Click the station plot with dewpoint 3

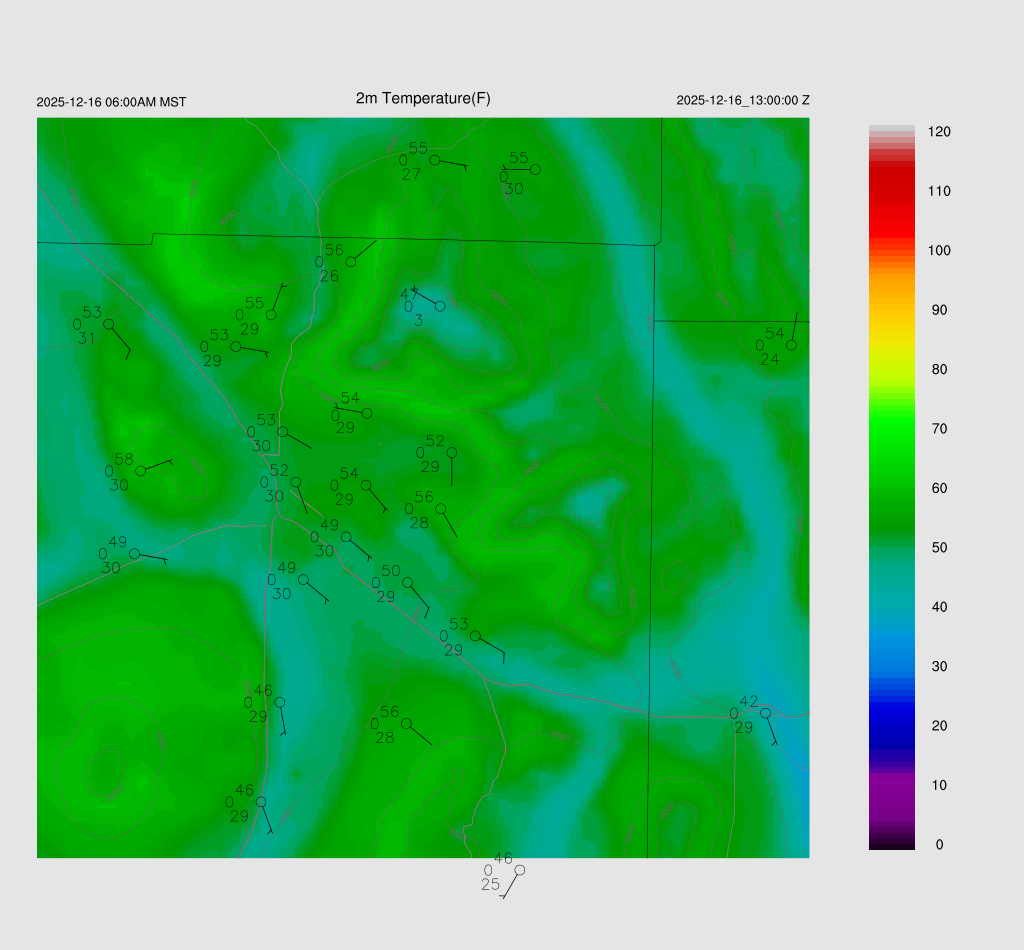[439, 306]
